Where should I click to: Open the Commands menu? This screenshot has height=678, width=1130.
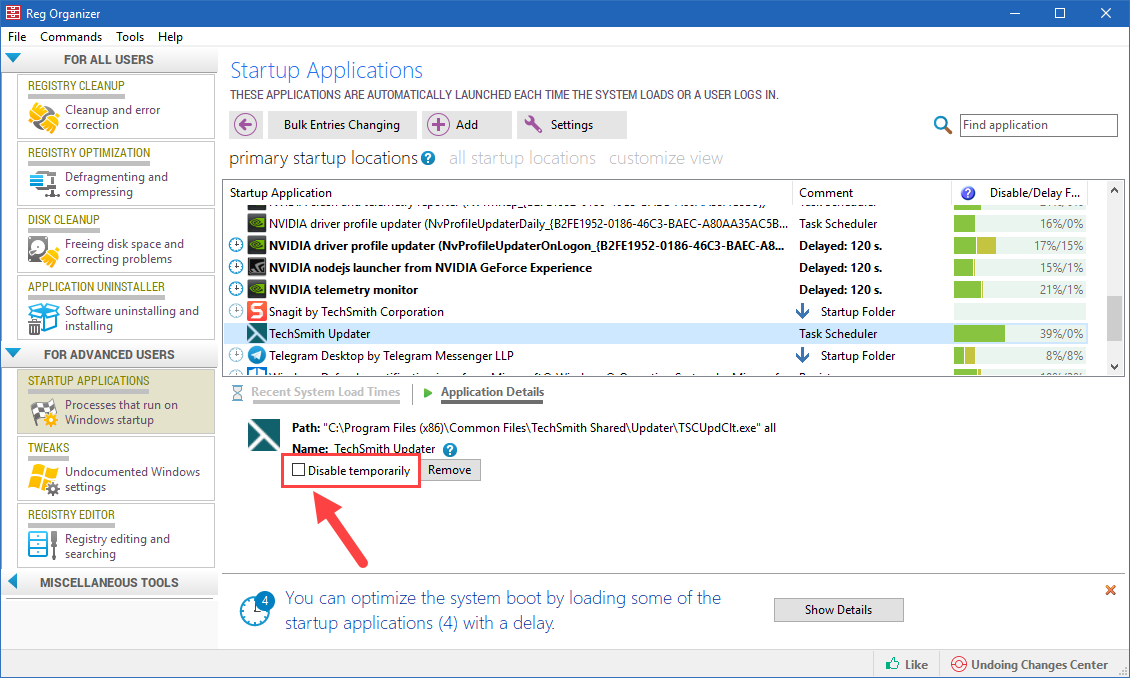point(71,37)
